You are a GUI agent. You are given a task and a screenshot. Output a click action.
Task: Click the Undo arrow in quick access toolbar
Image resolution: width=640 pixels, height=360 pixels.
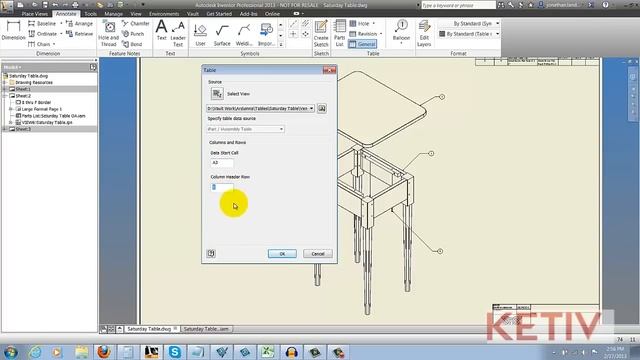(x=55, y=5)
